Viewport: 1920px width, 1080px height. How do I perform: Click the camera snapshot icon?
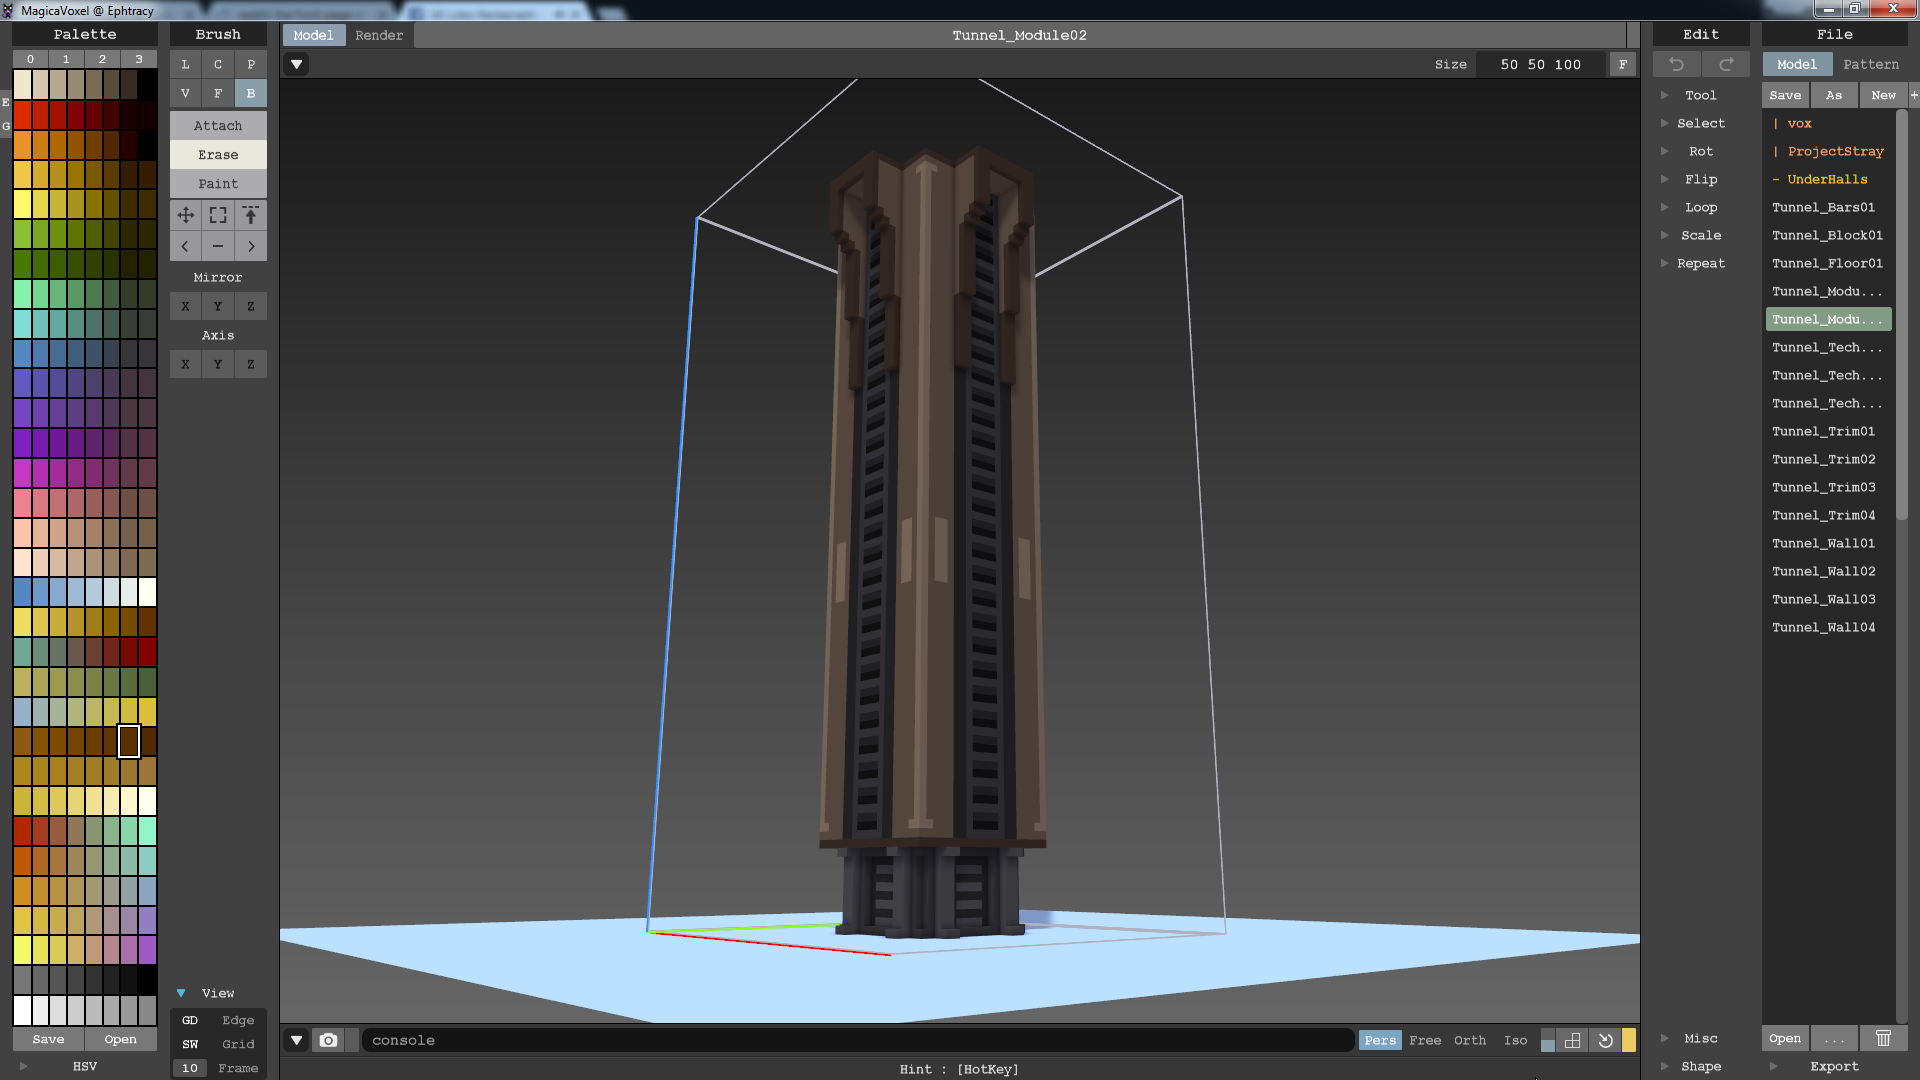[x=327, y=1040]
